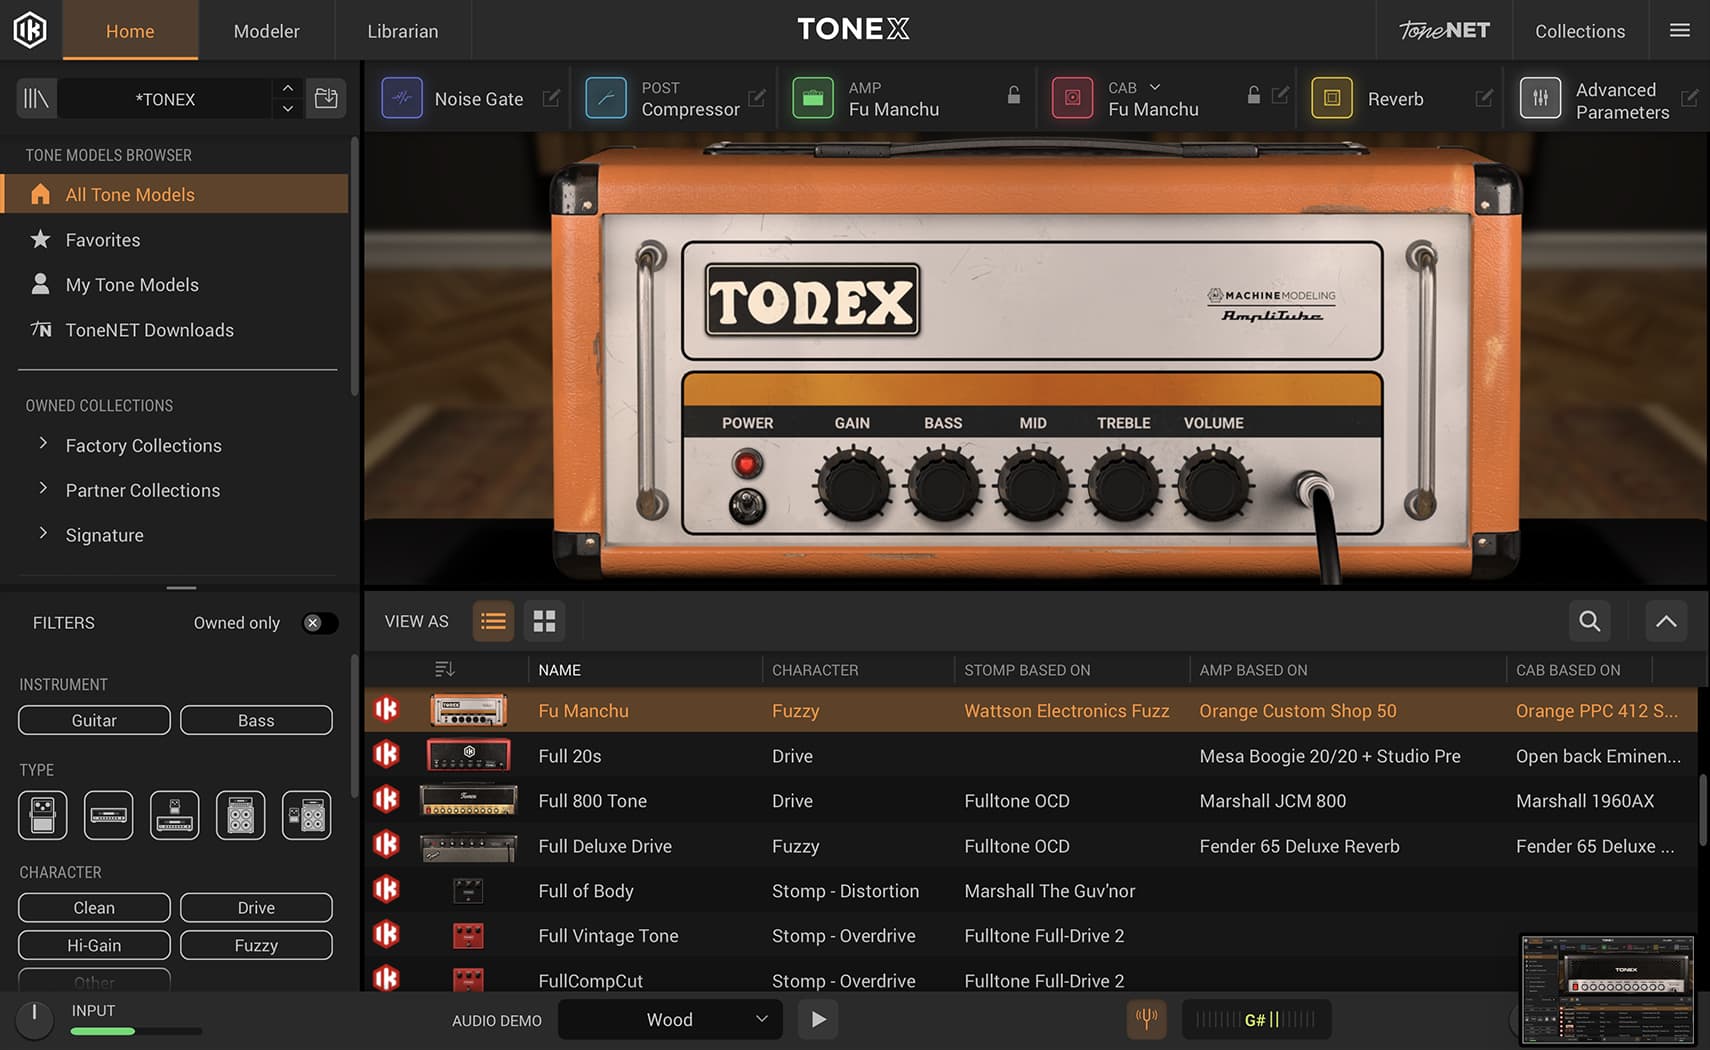The width and height of the screenshot is (1710, 1050).
Task: Switch to the Modeler tab
Action: click(x=266, y=31)
